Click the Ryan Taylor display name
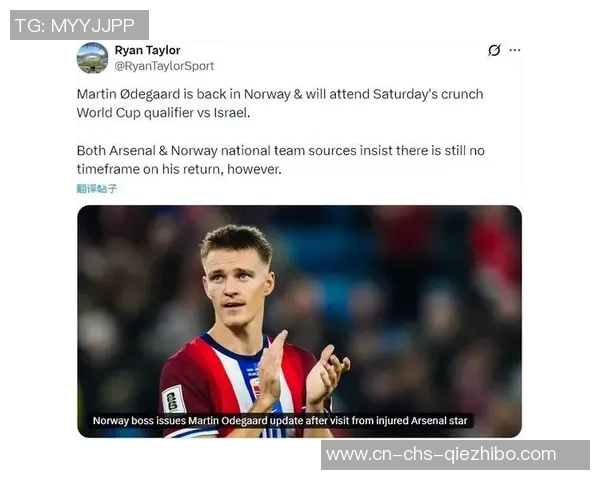 point(147,50)
